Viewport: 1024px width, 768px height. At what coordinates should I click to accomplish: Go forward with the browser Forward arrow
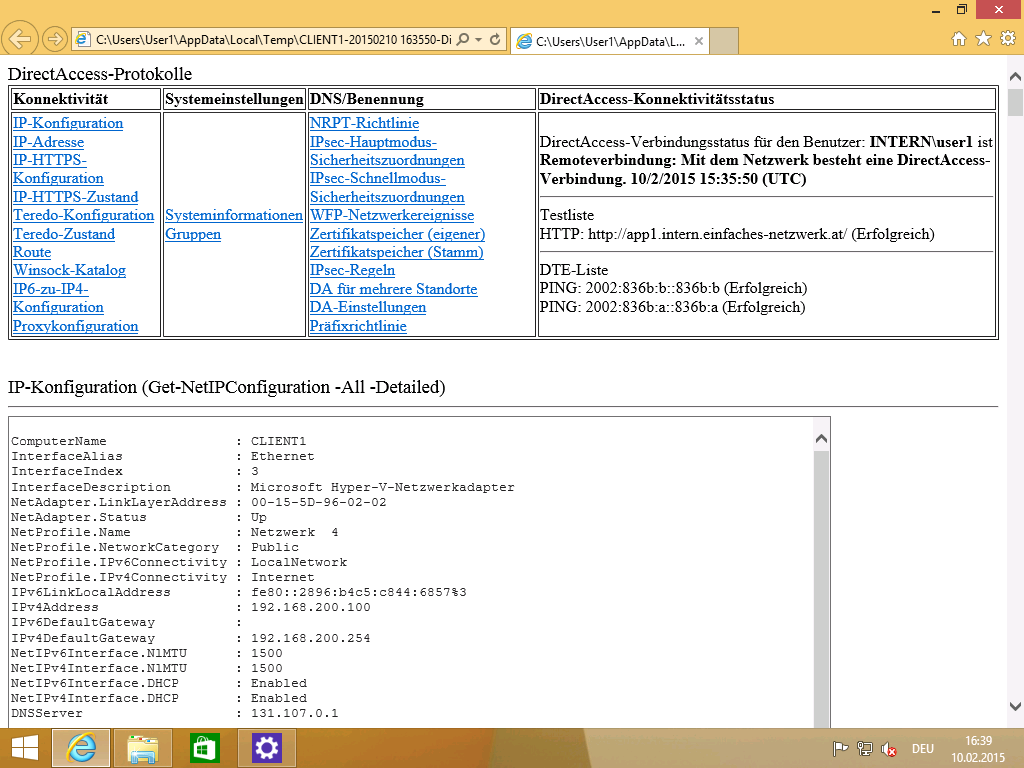coord(55,39)
